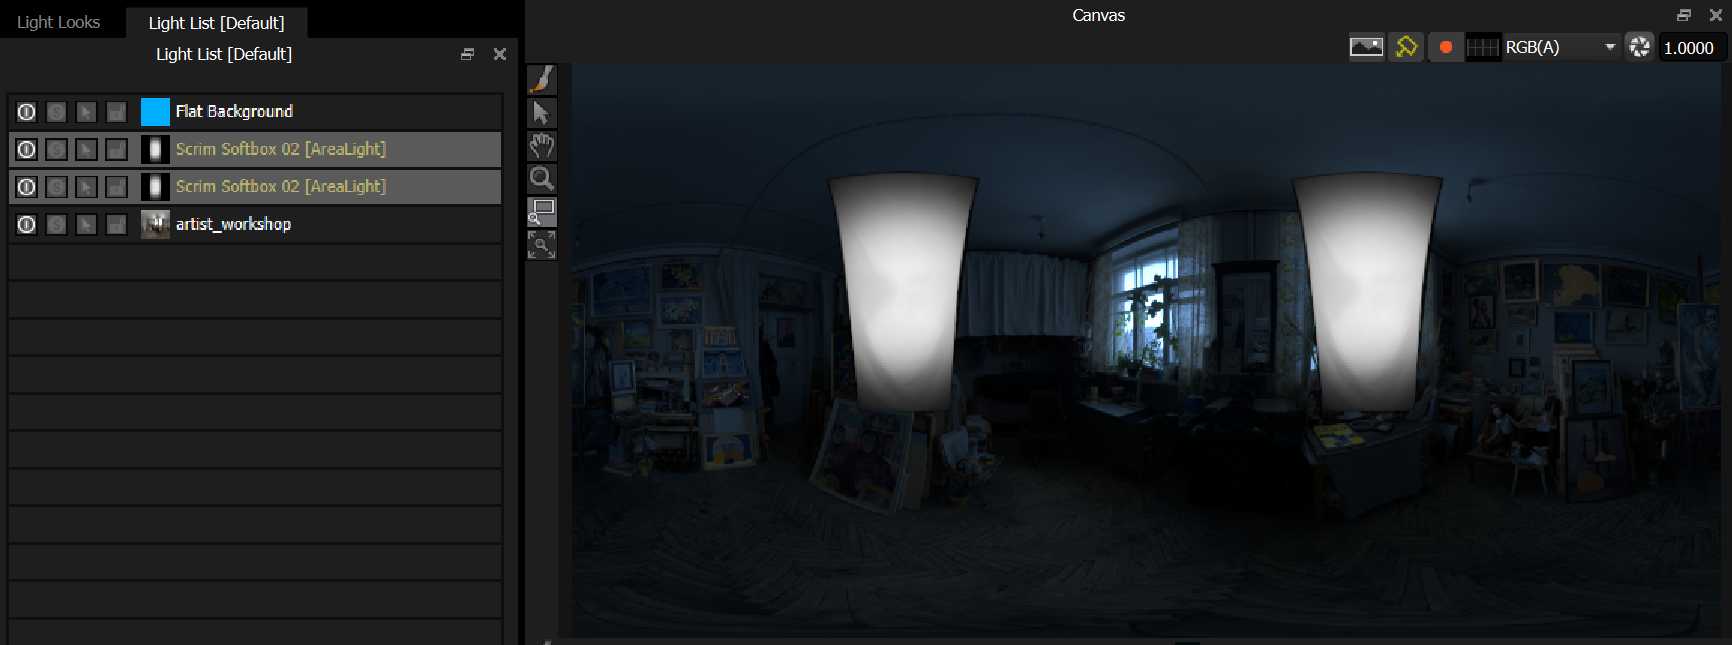Click second Scrim Softbox 02 thumbnail
Viewport: 1732px width, 645px height.
coord(155,187)
